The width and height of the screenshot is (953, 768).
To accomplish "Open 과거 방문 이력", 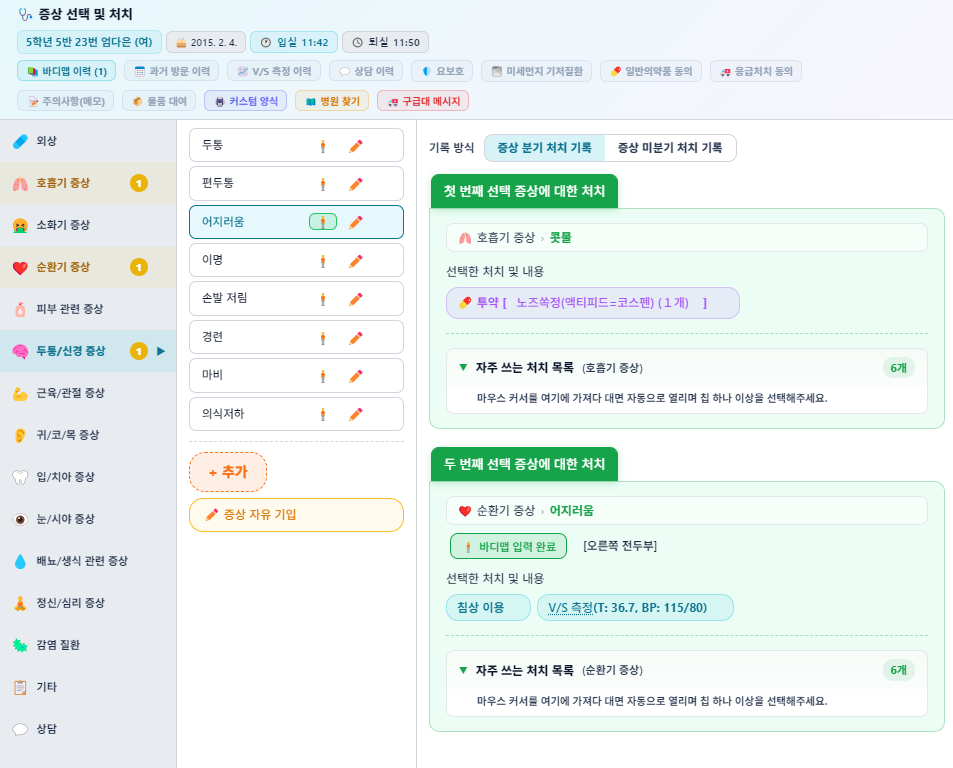I will pyautogui.click(x=172, y=71).
